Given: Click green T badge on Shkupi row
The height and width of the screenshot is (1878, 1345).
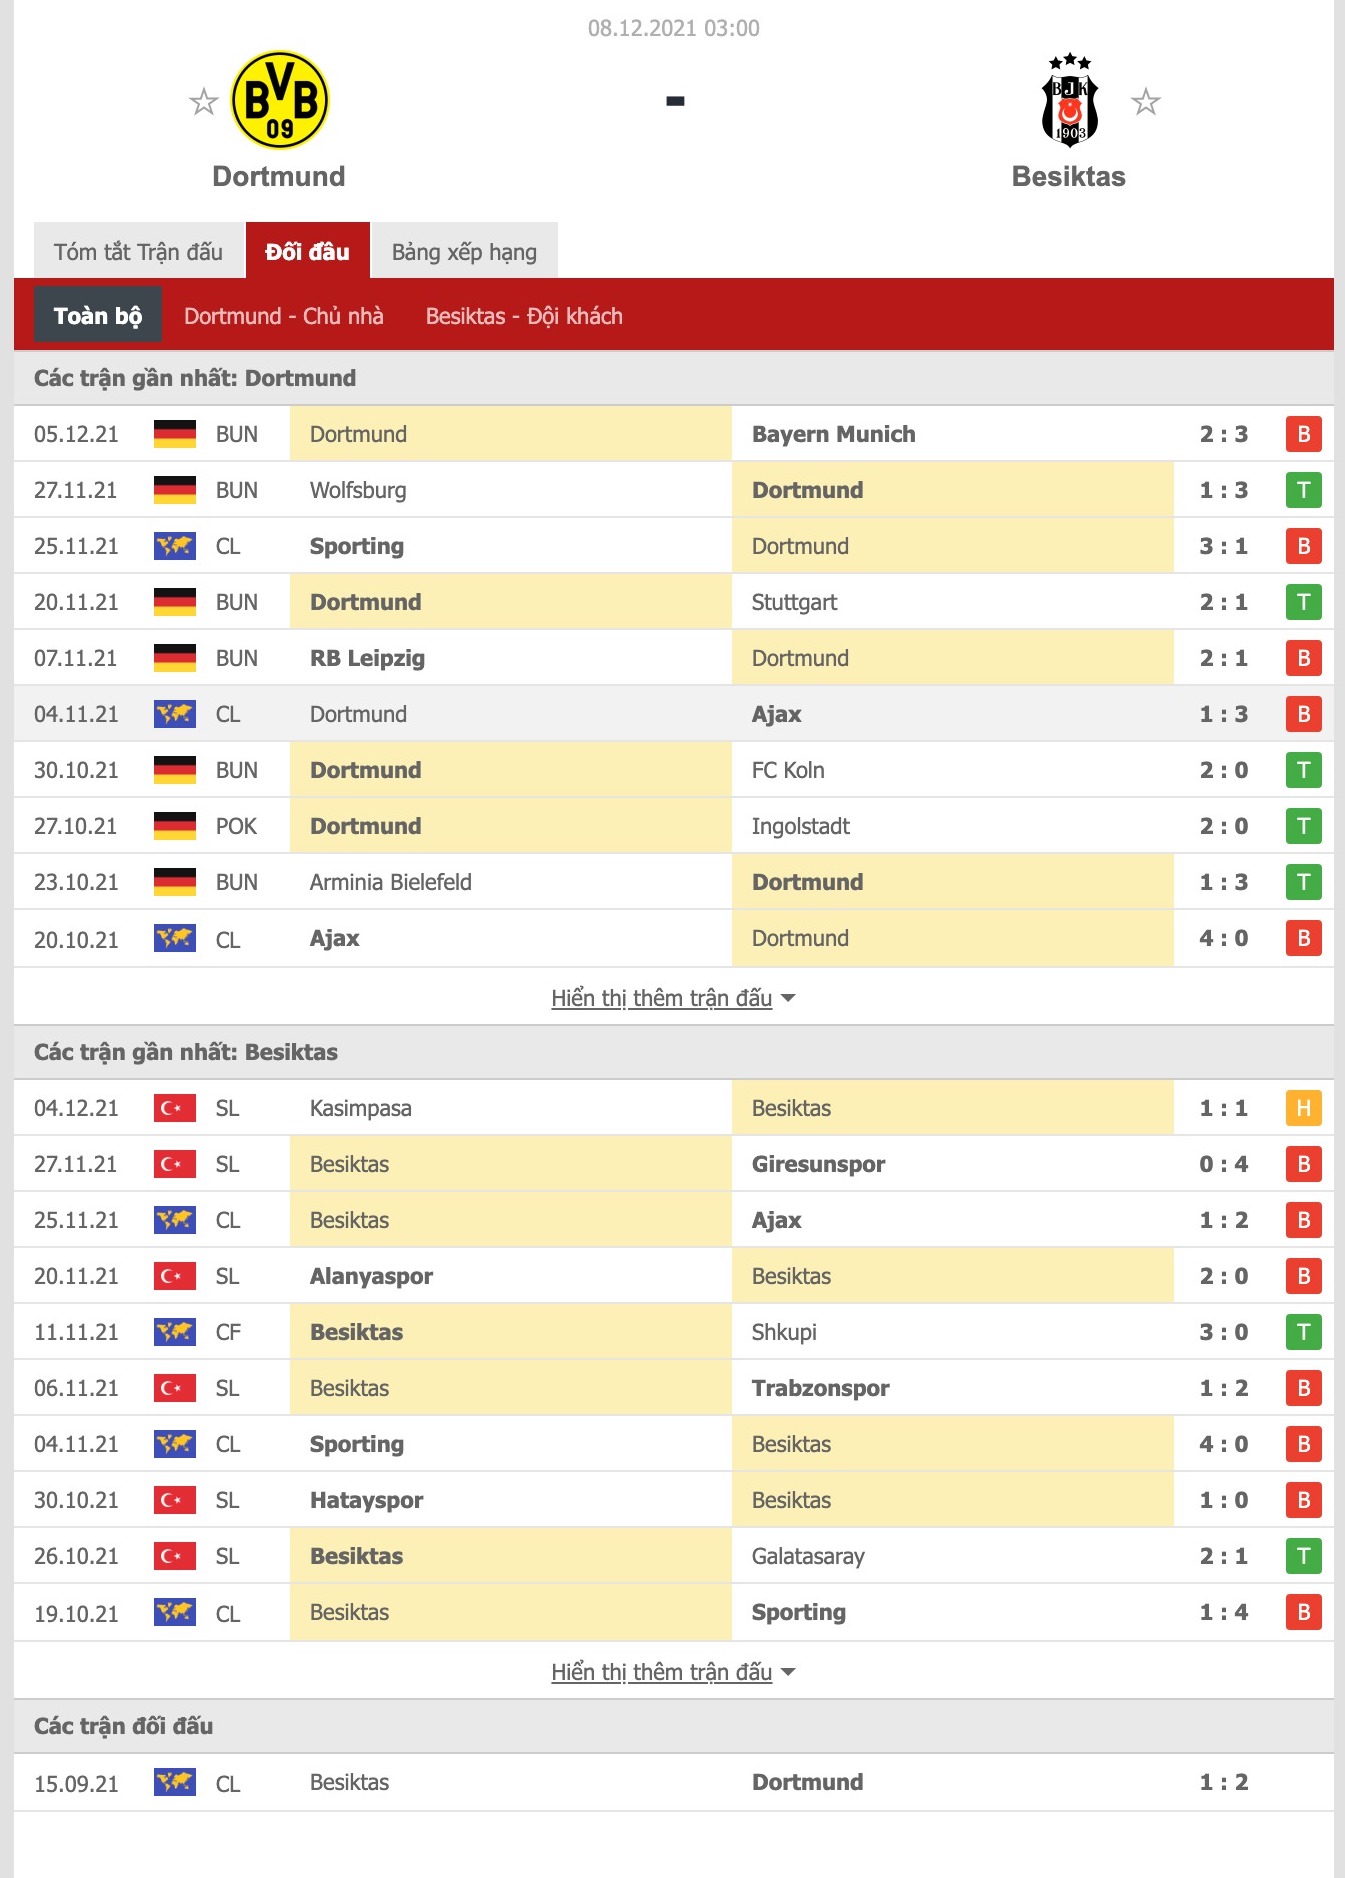Looking at the screenshot, I should pyautogui.click(x=1304, y=1332).
